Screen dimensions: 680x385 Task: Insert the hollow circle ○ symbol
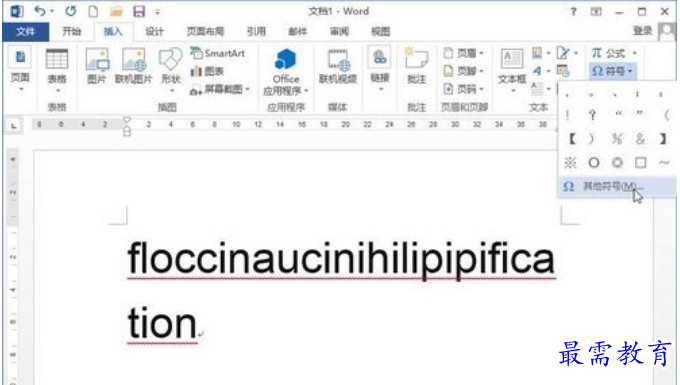click(594, 163)
